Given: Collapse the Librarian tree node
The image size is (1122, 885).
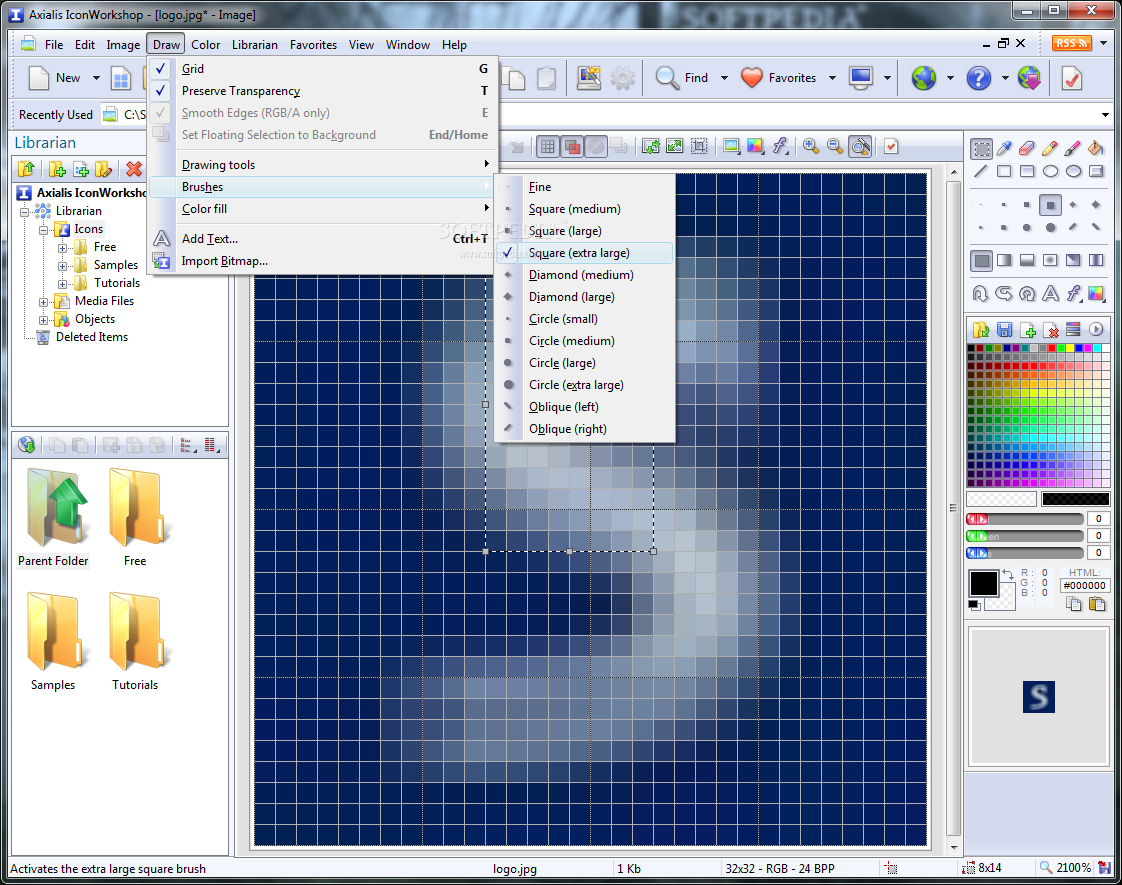Looking at the screenshot, I should click(x=24, y=212).
